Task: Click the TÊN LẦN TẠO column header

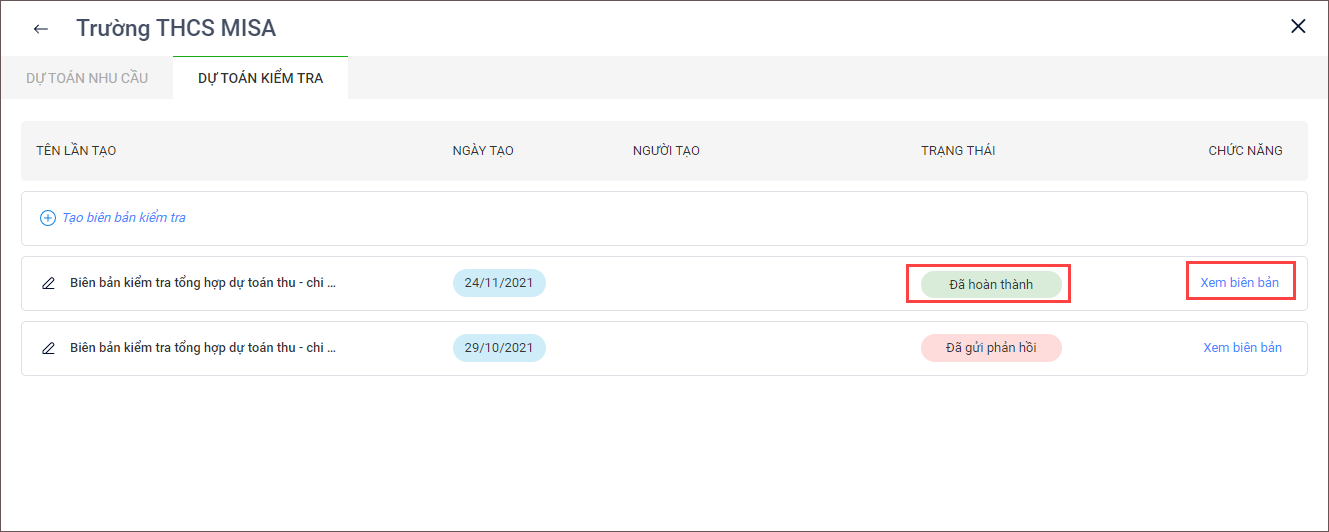Action: point(76,151)
